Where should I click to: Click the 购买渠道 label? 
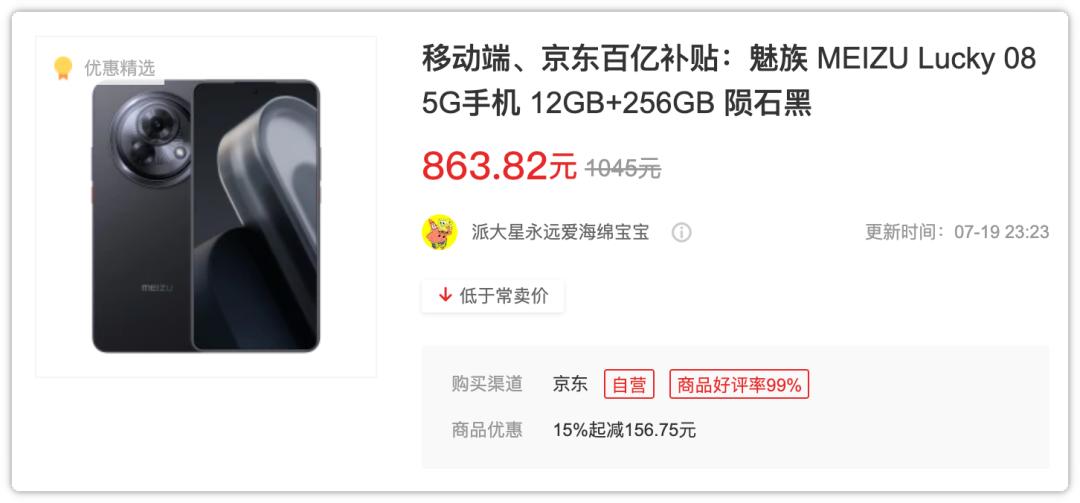click(x=487, y=384)
